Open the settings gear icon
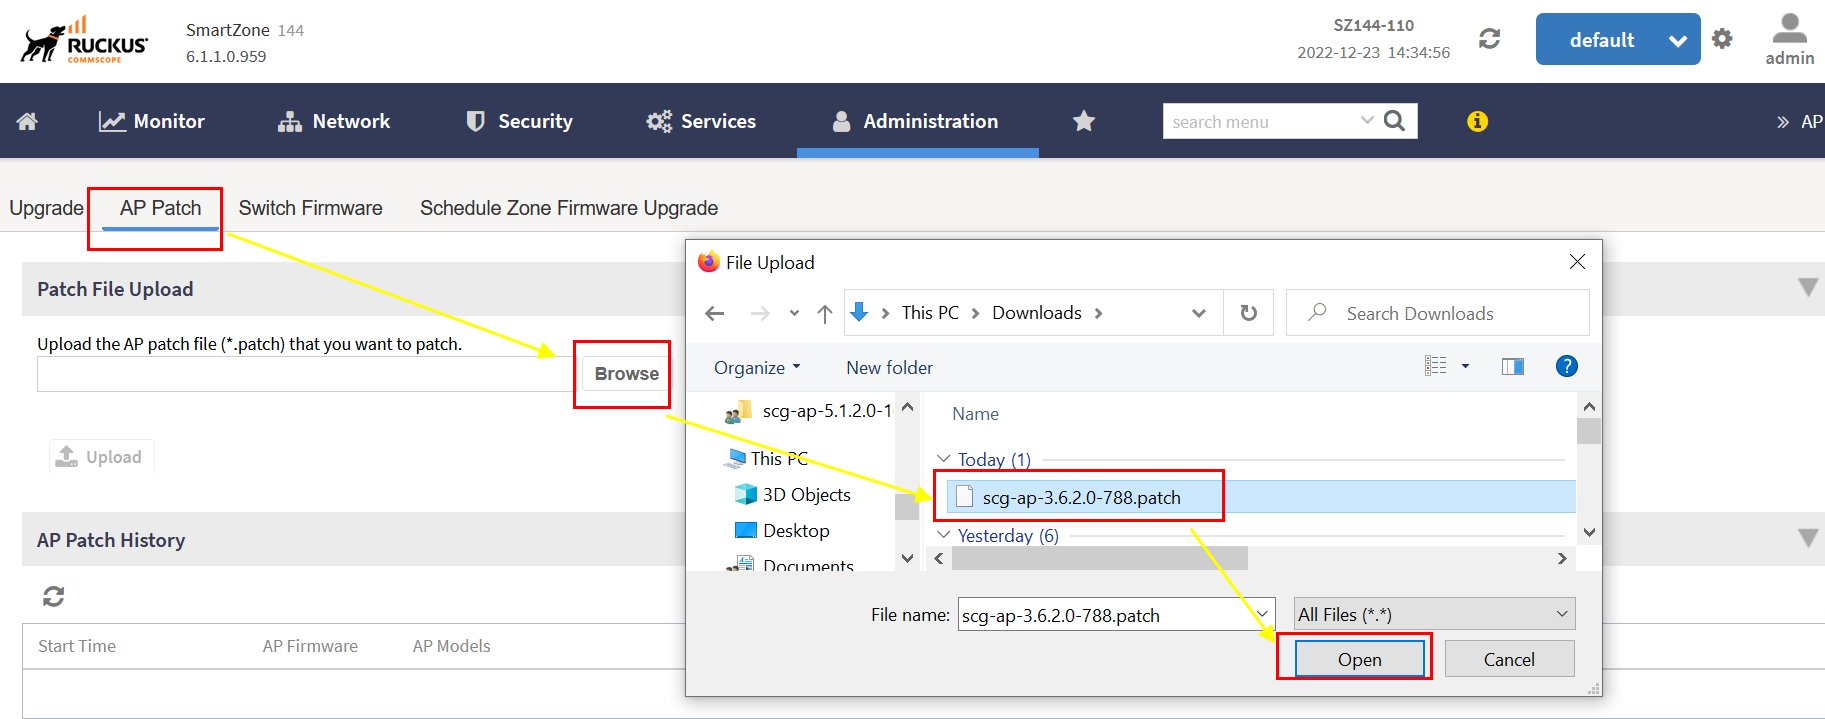Screen dimensions: 1825x719 click(x=1722, y=38)
